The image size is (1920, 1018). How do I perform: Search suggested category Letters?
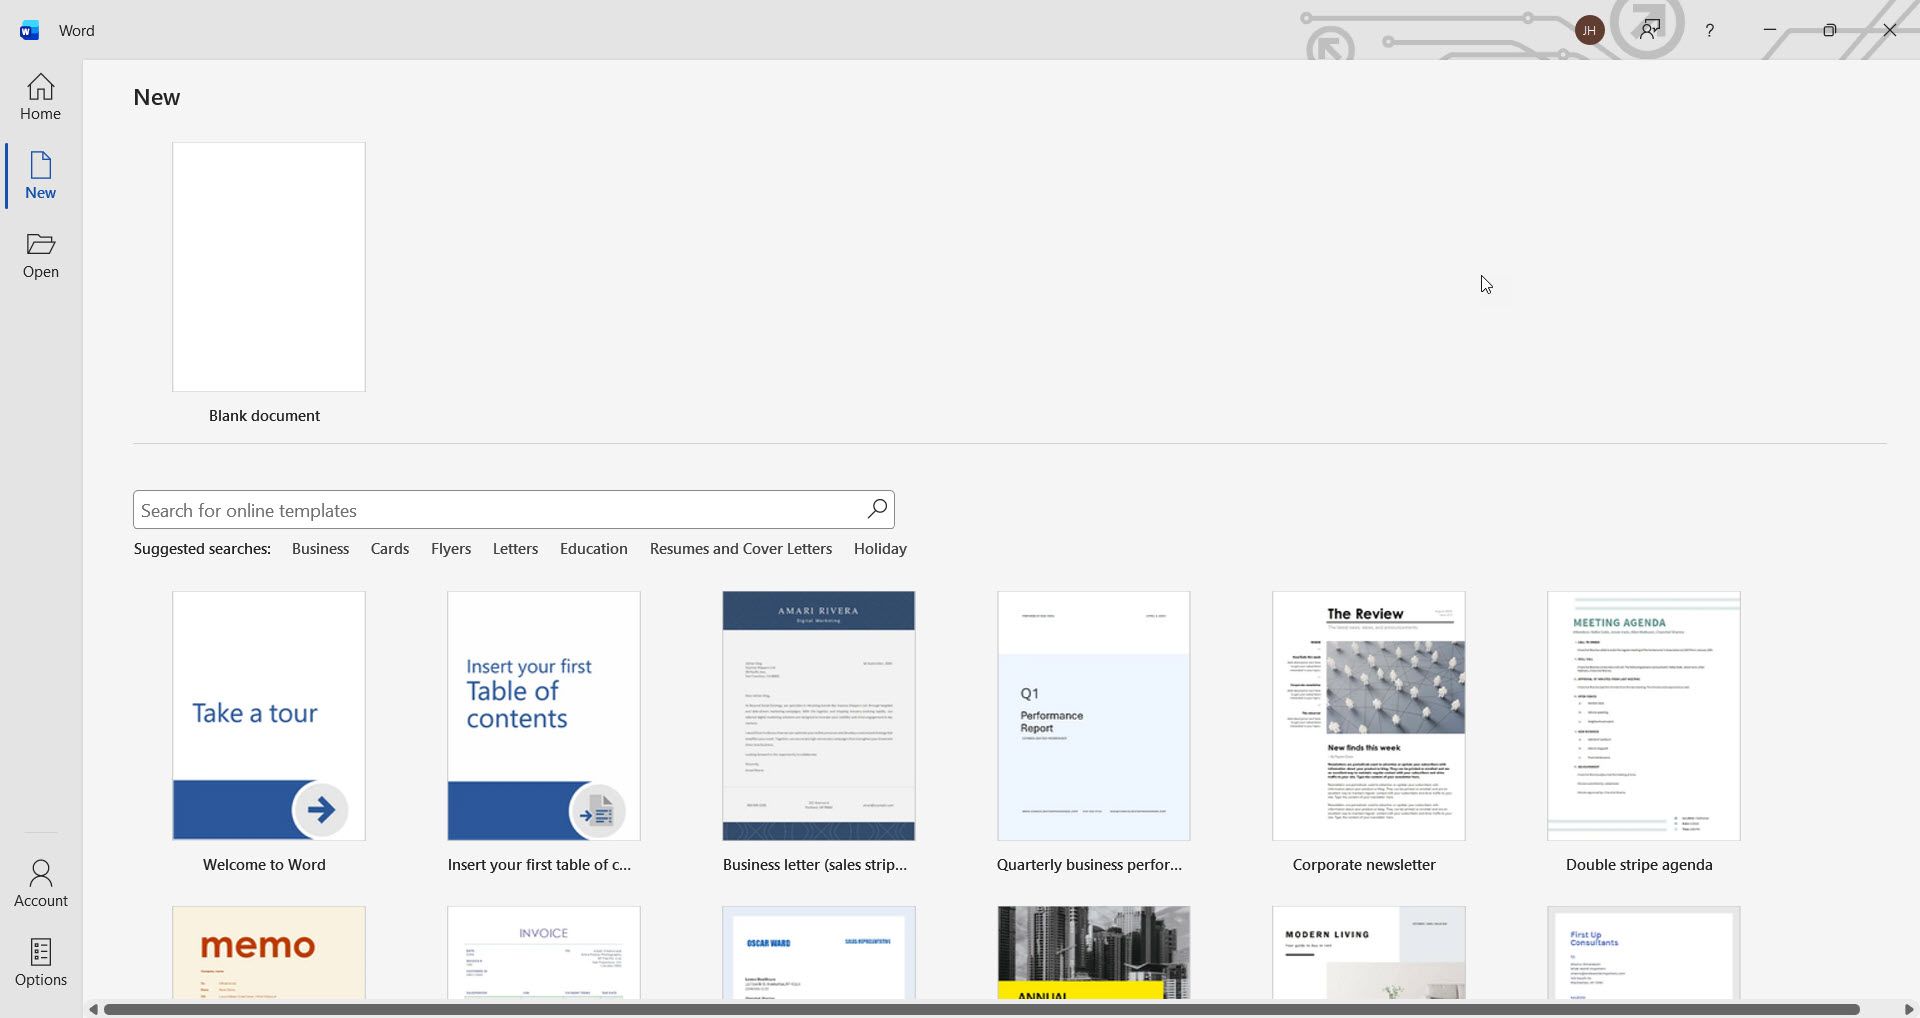pos(515,549)
